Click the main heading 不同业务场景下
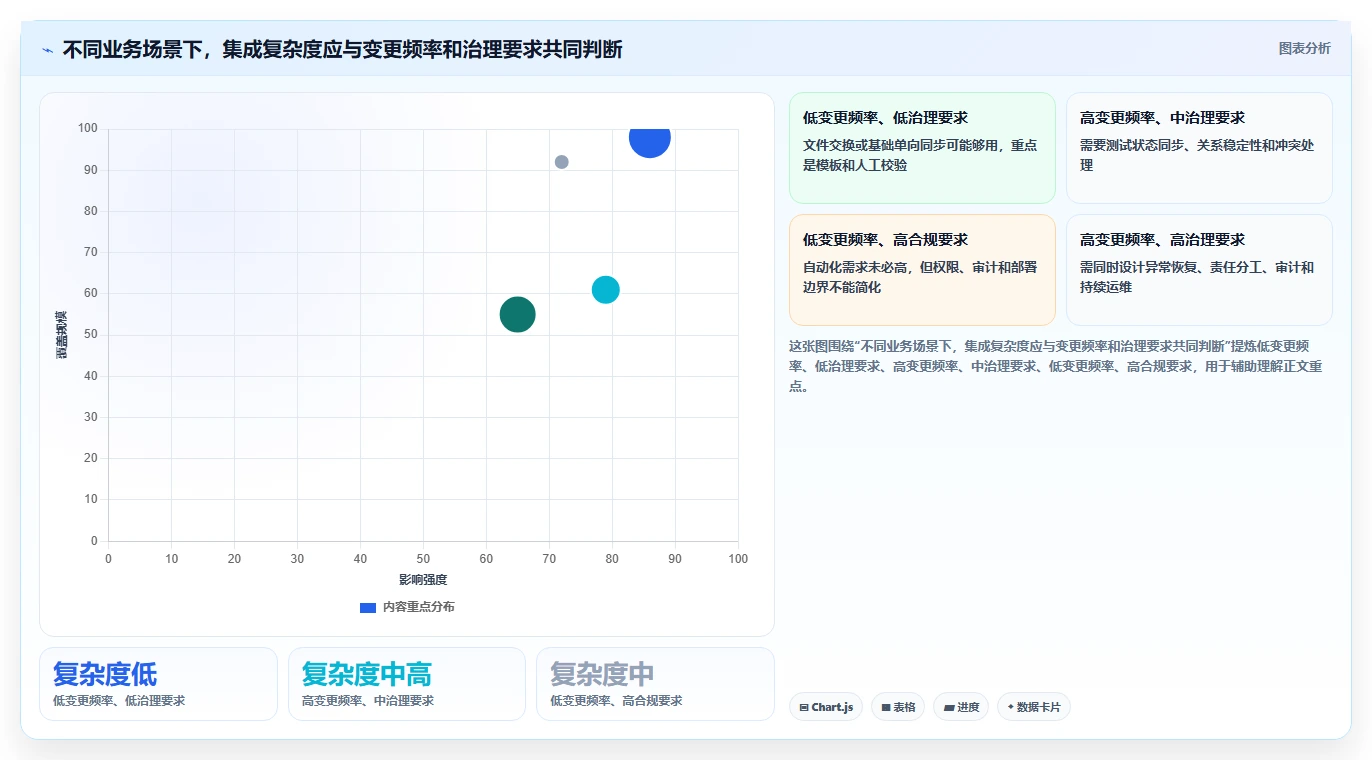The width and height of the screenshot is (1372, 760). (343, 49)
